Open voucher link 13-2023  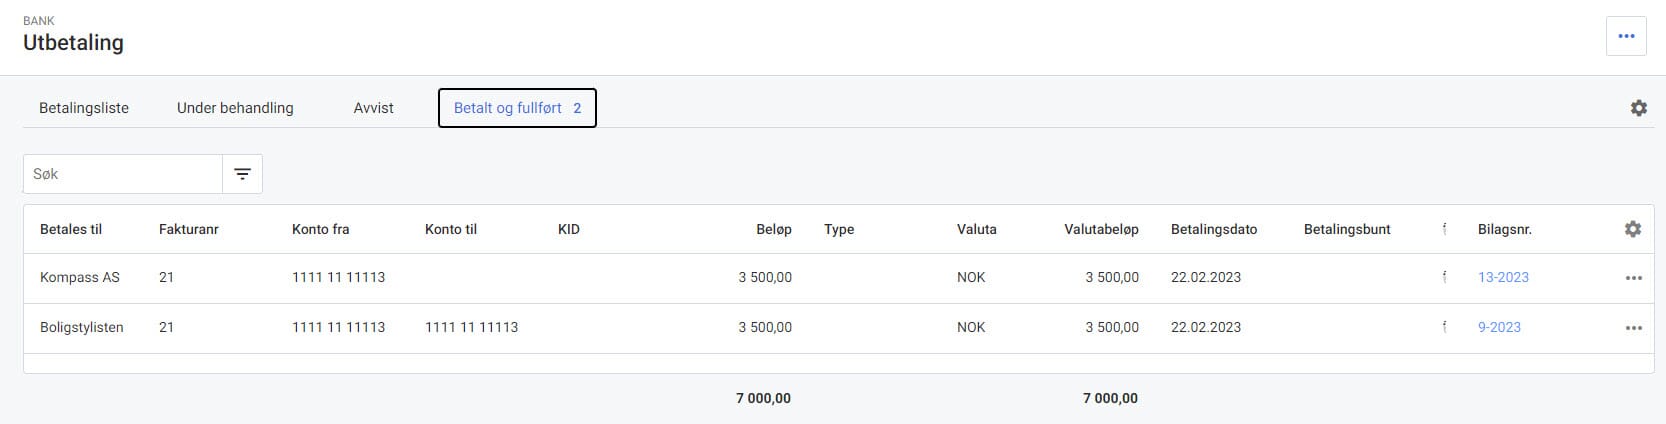pos(1503,277)
